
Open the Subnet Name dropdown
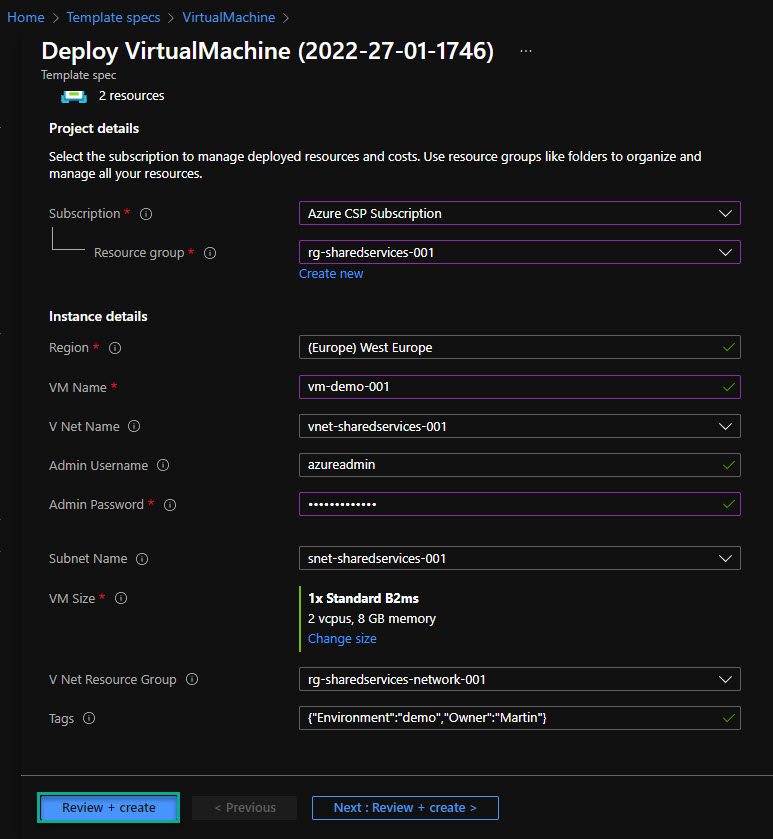click(519, 559)
